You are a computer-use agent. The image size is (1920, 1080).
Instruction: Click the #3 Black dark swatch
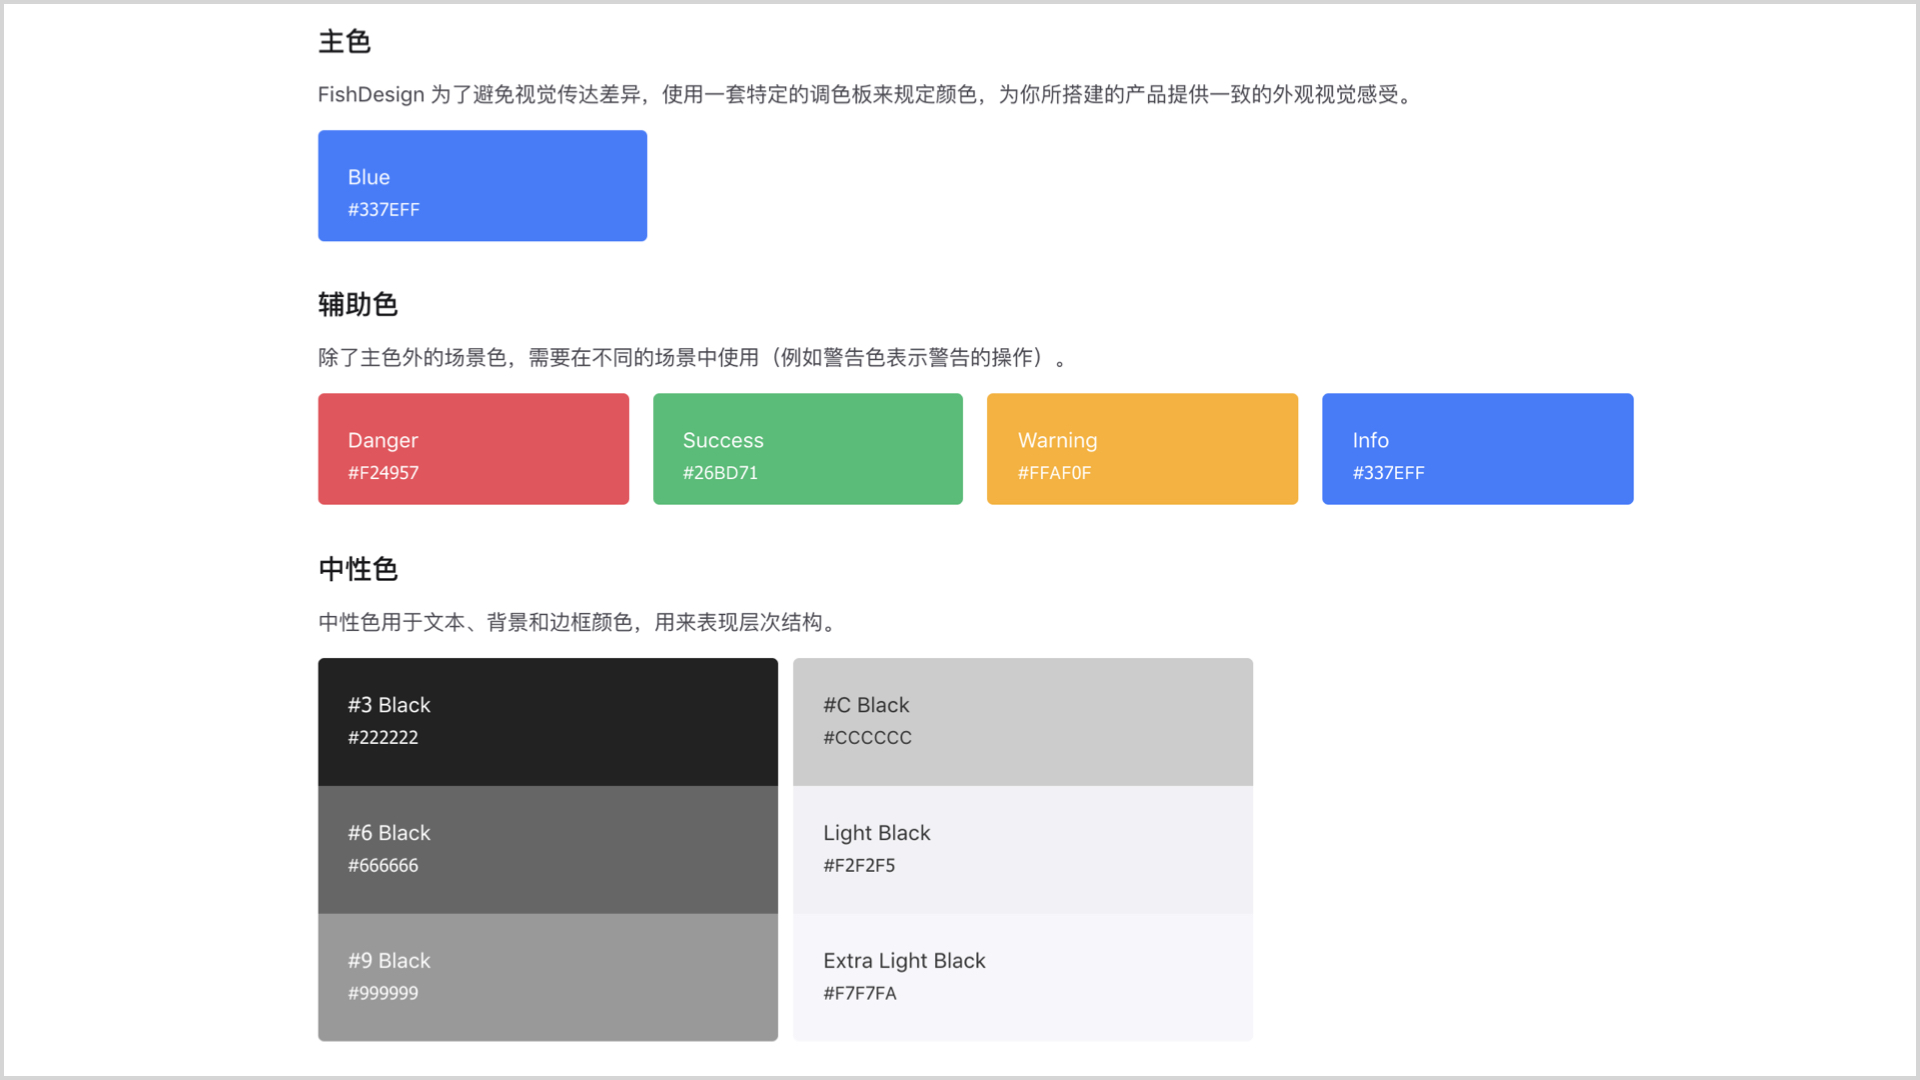[547, 720]
